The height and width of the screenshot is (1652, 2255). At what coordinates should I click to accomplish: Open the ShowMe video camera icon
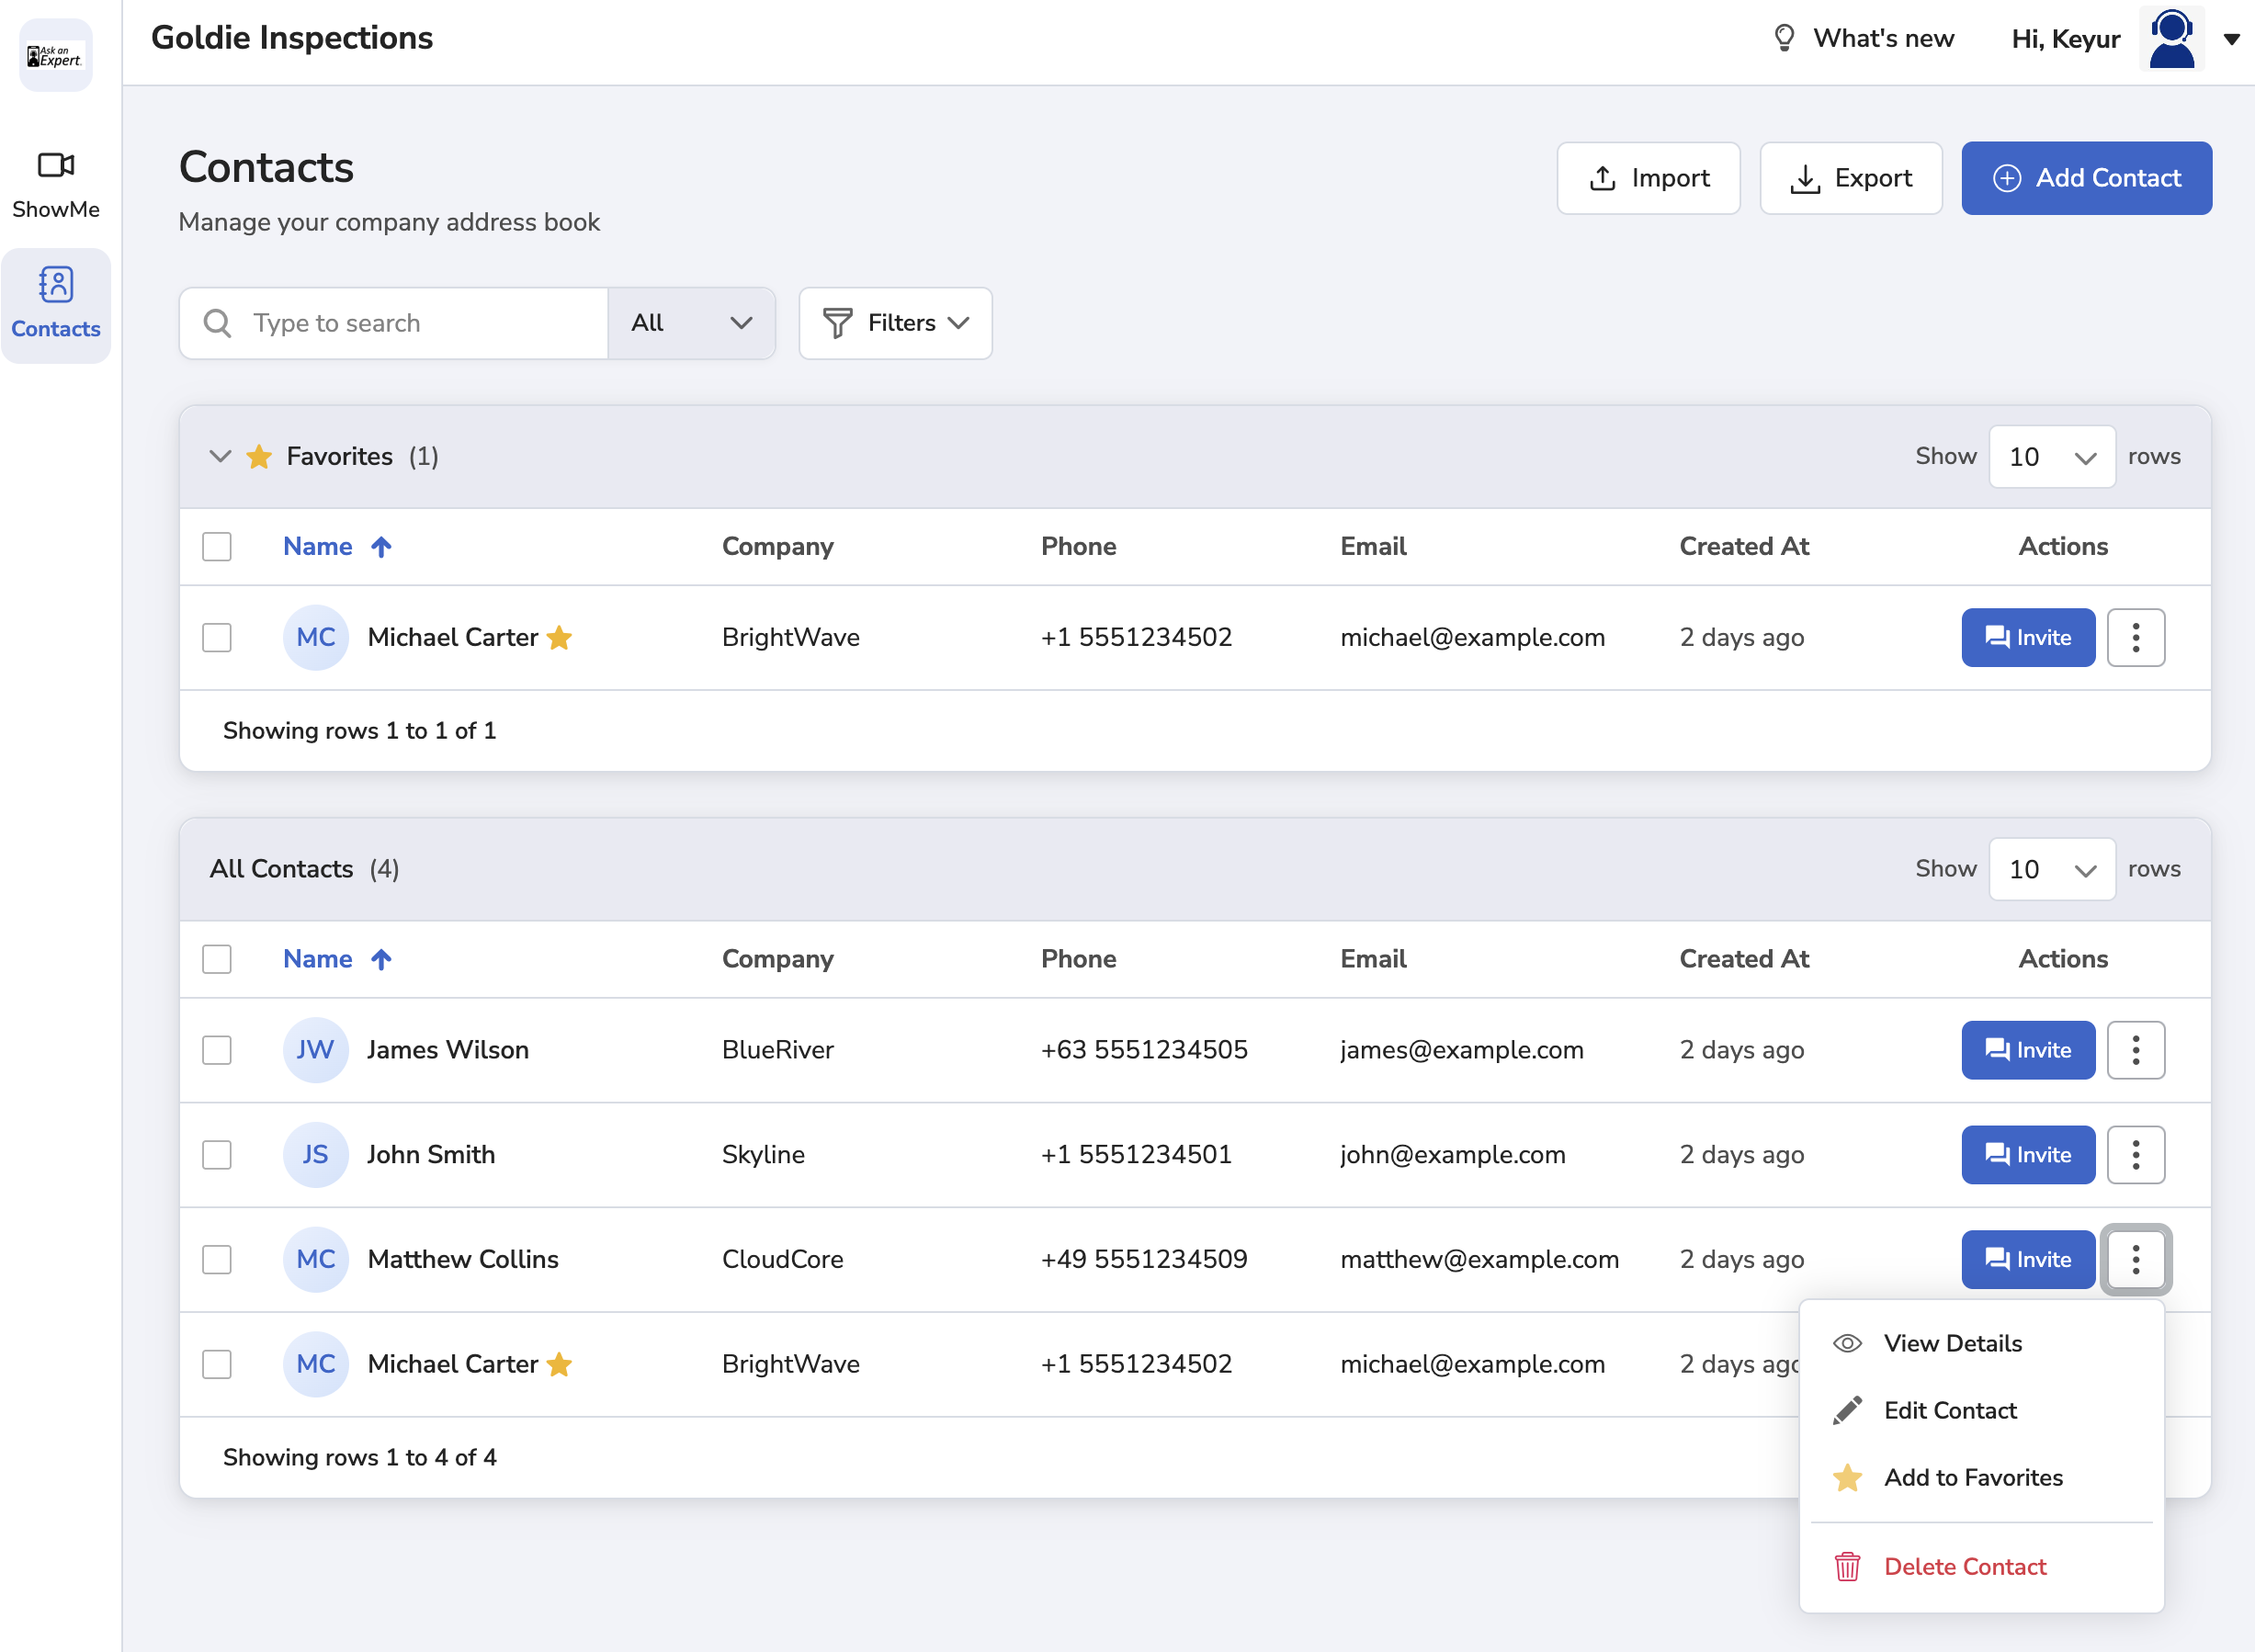pos(56,165)
